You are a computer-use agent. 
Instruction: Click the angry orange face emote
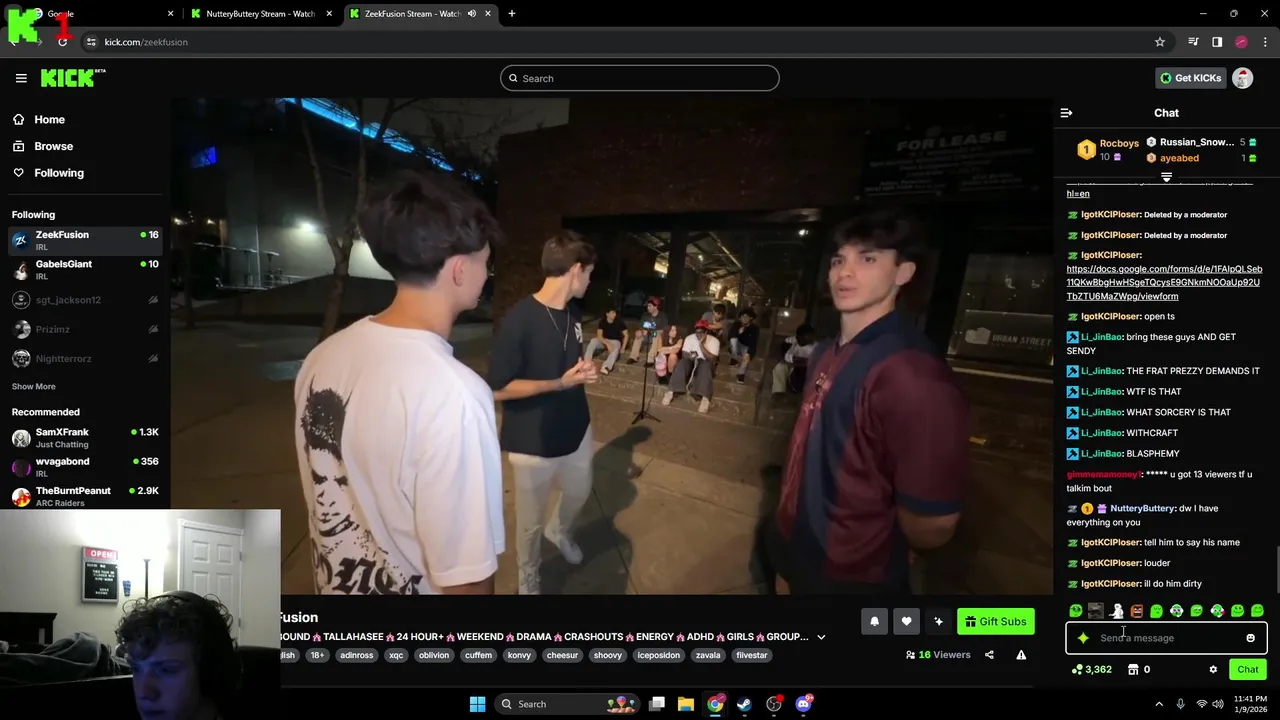1136,611
